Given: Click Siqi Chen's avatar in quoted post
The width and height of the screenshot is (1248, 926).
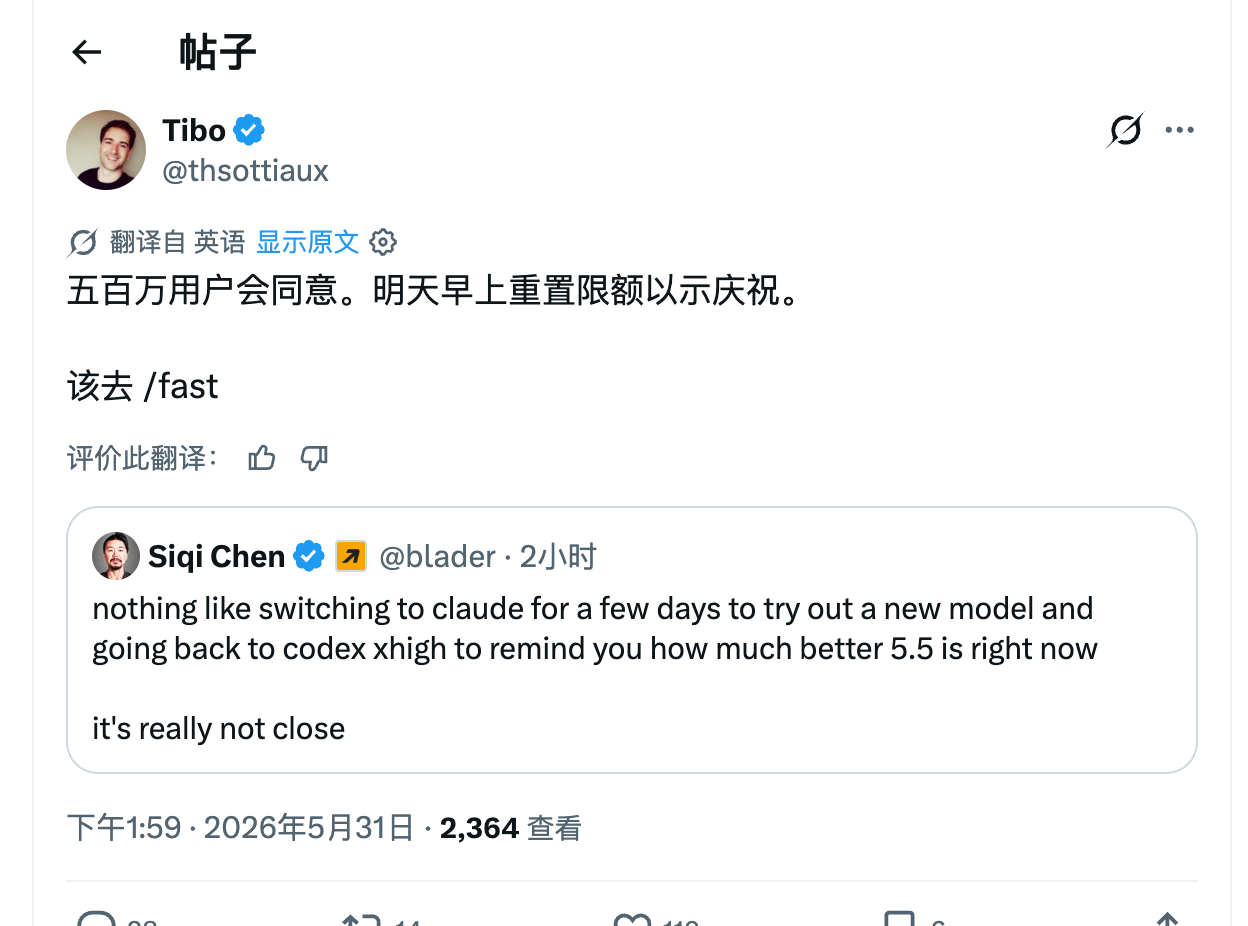Looking at the screenshot, I should 116,556.
